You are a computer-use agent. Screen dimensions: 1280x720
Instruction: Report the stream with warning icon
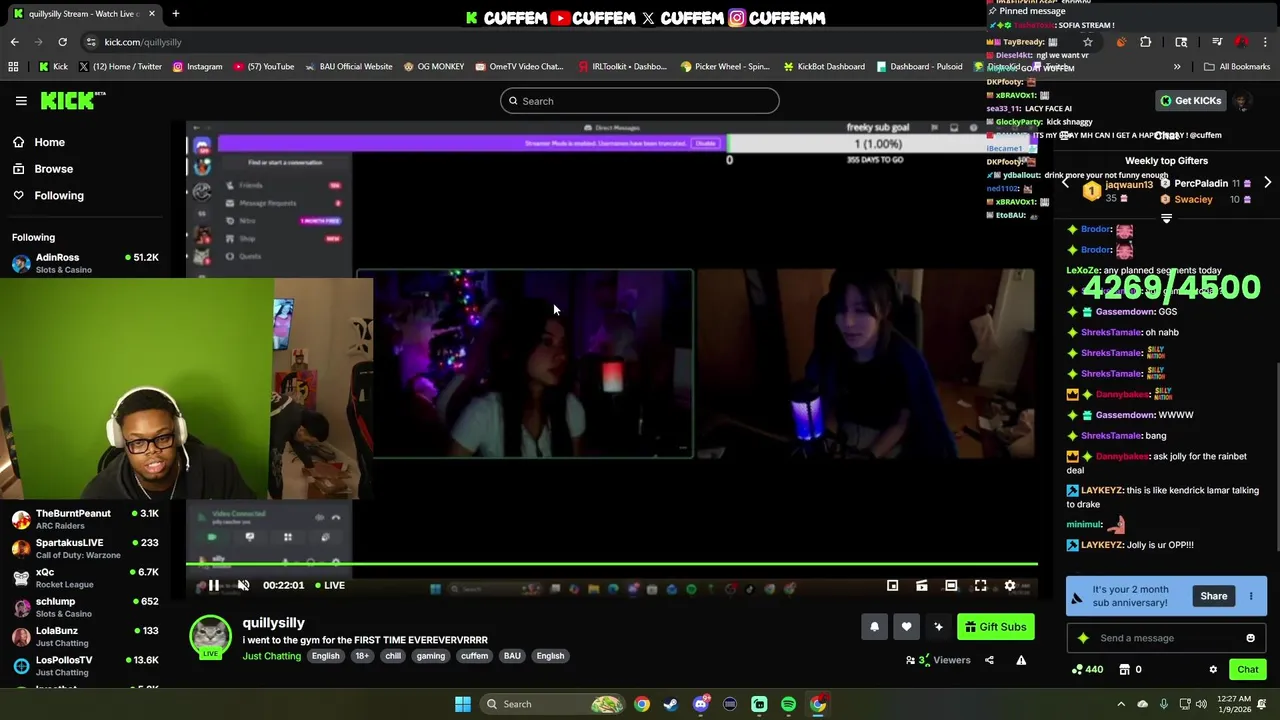(1021, 660)
